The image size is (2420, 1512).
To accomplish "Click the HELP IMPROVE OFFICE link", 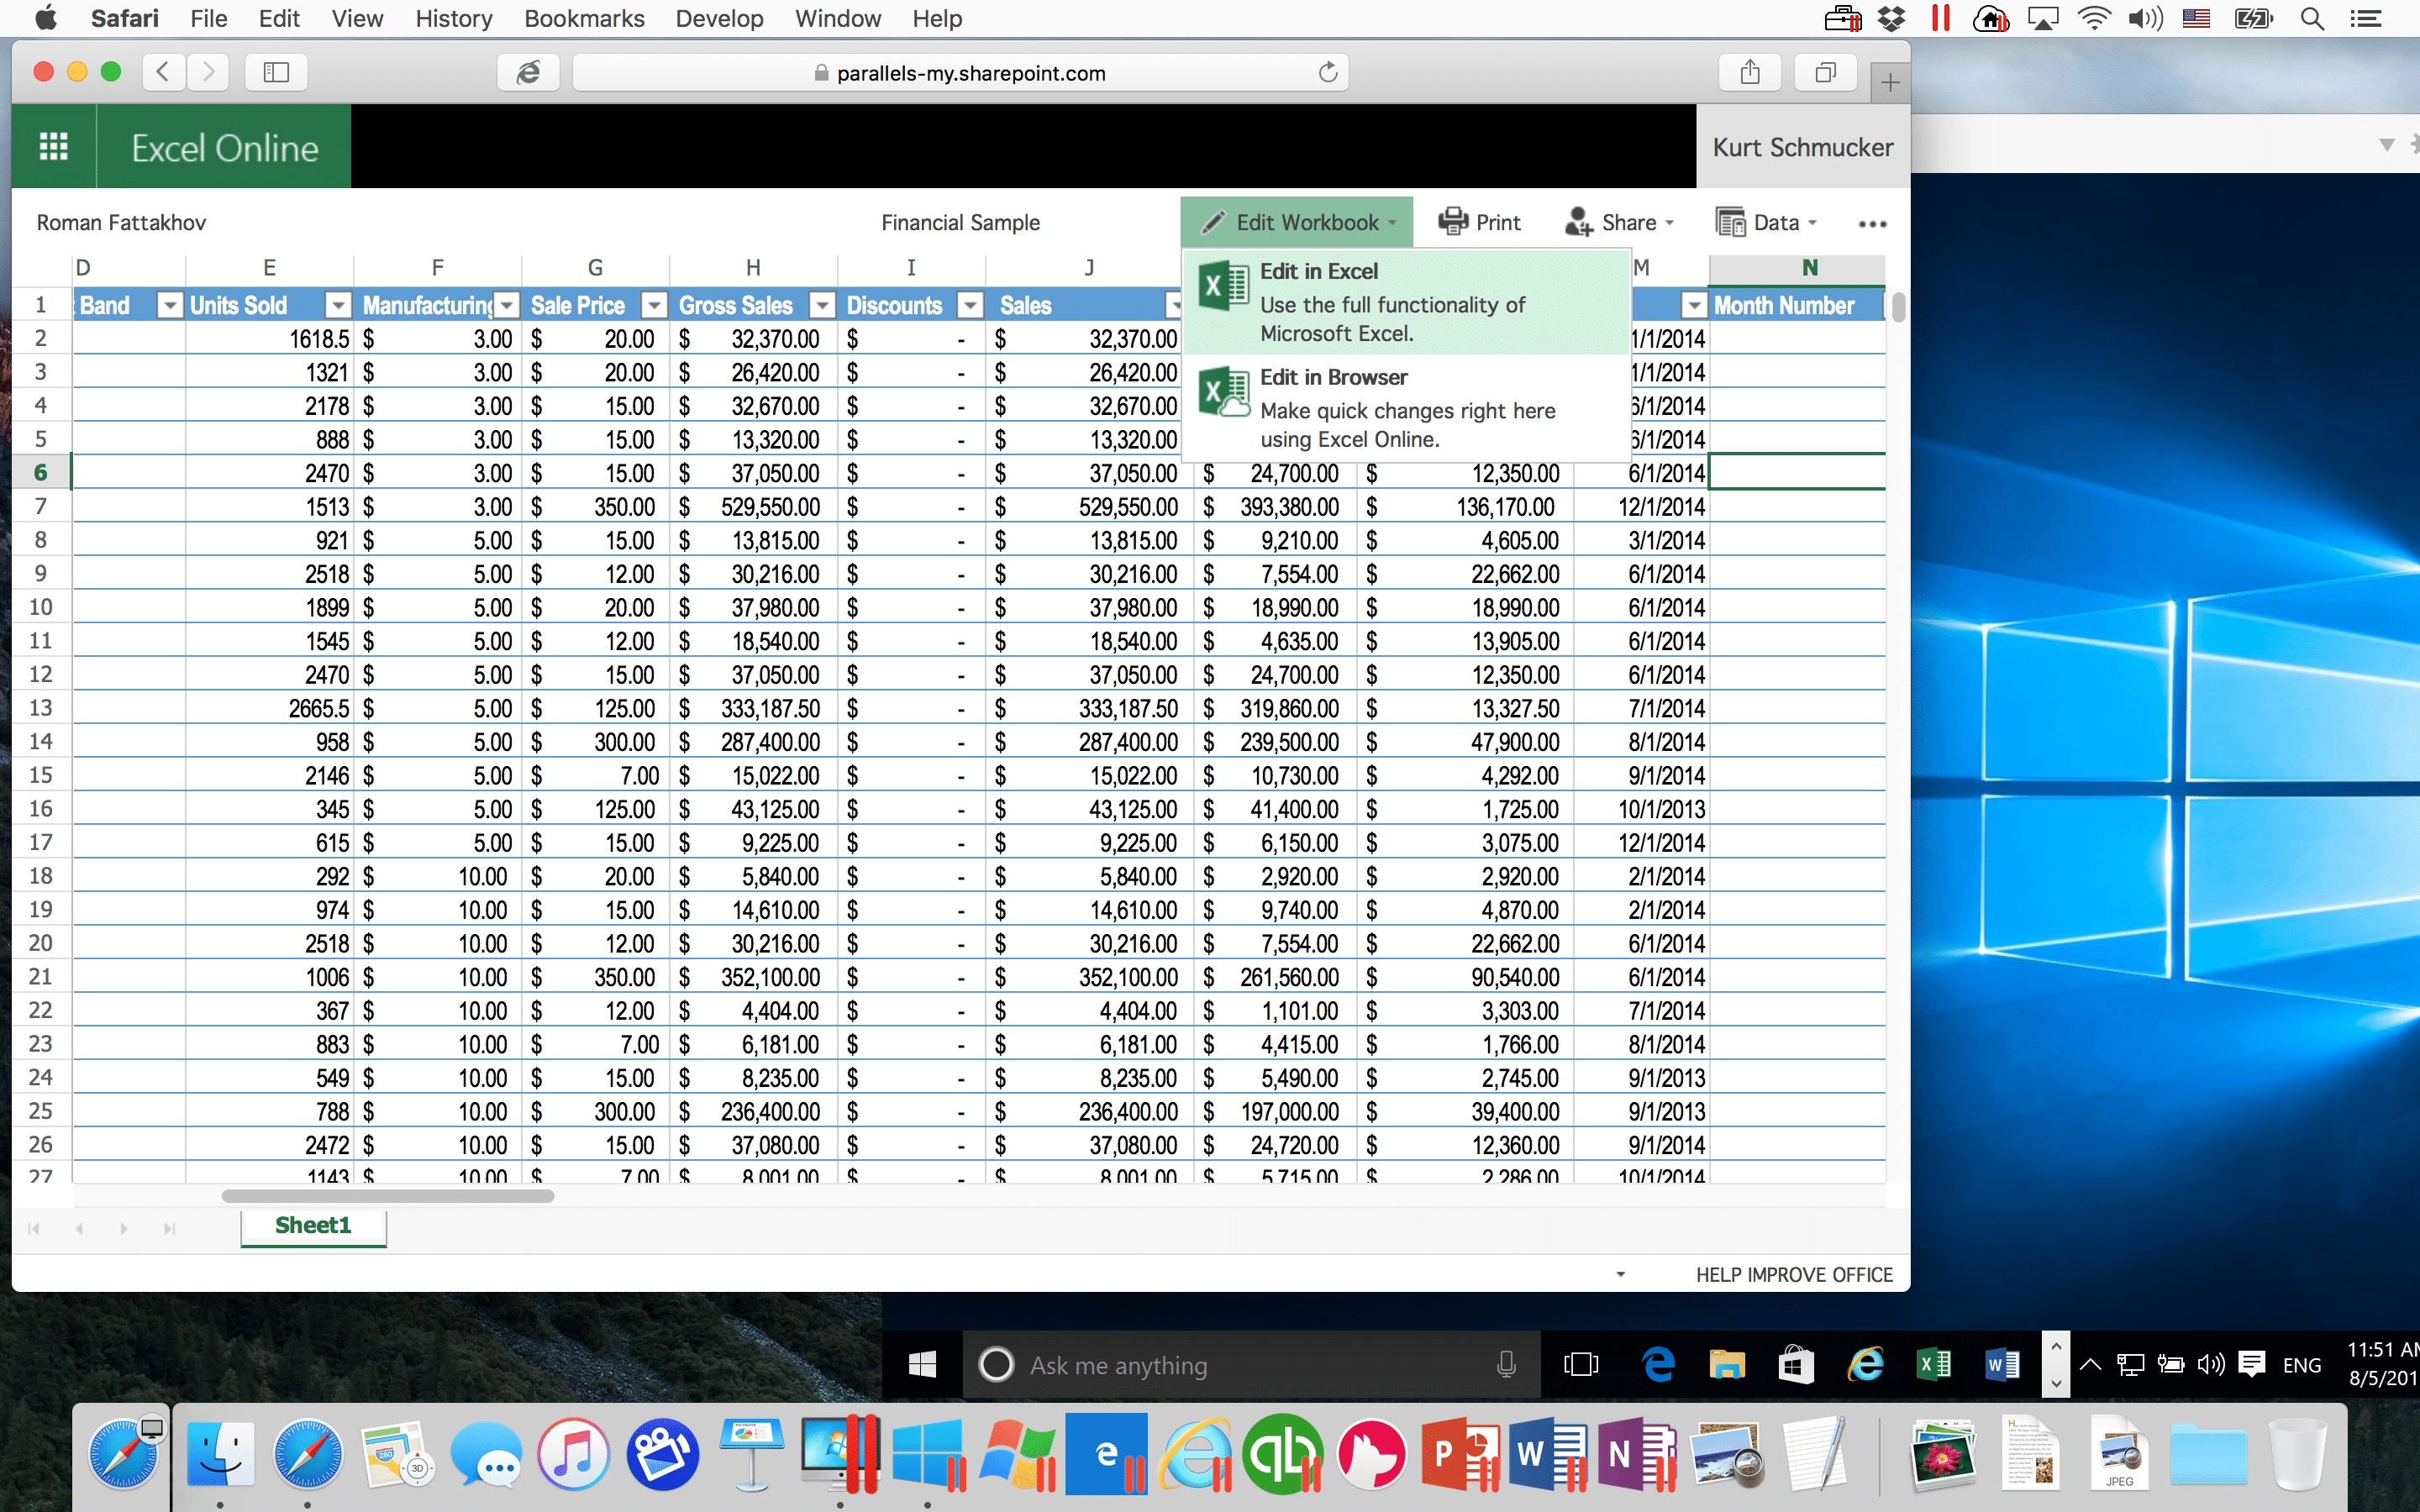I will point(1793,1275).
